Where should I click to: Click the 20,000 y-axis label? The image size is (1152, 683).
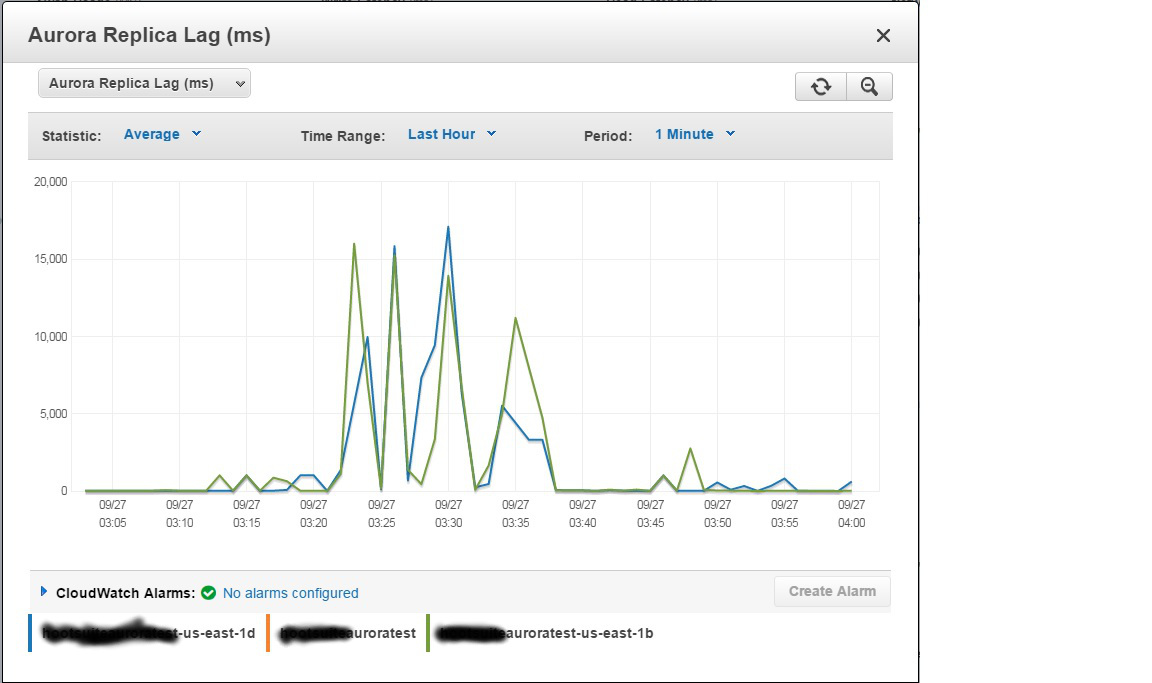(51, 182)
